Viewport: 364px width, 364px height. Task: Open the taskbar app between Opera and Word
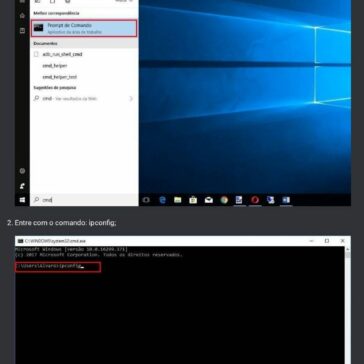tap(270, 200)
